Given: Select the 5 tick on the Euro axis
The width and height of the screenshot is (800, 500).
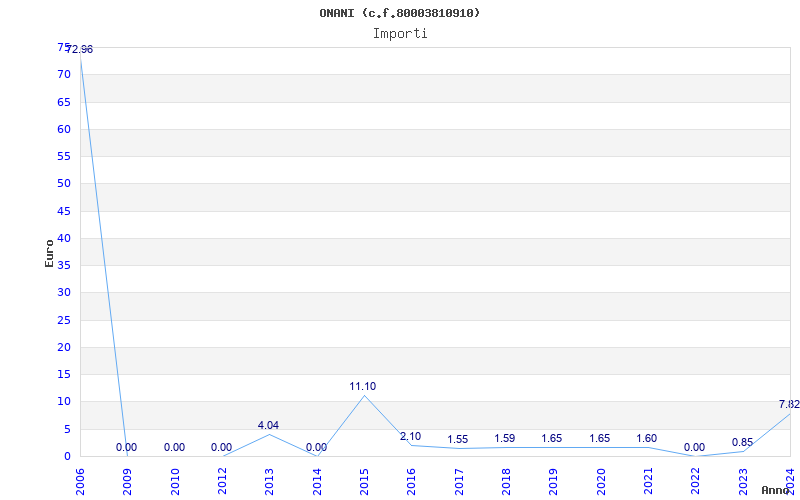Looking at the screenshot, I should [67, 430].
